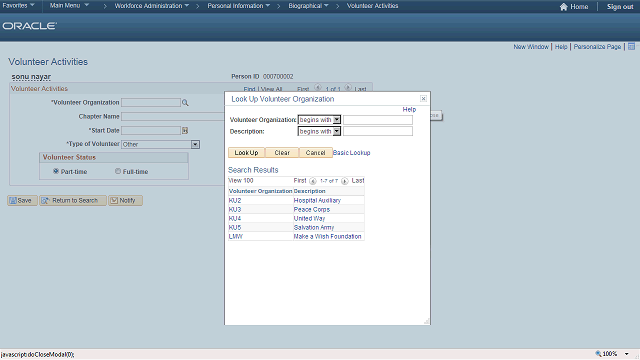Open the Start Date calendar icon
This screenshot has height=360, width=640.
click(185, 131)
